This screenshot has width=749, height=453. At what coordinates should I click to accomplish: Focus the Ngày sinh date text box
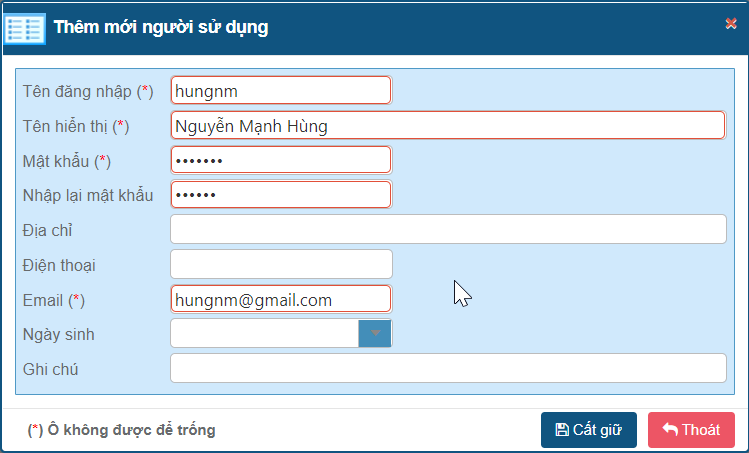point(264,333)
